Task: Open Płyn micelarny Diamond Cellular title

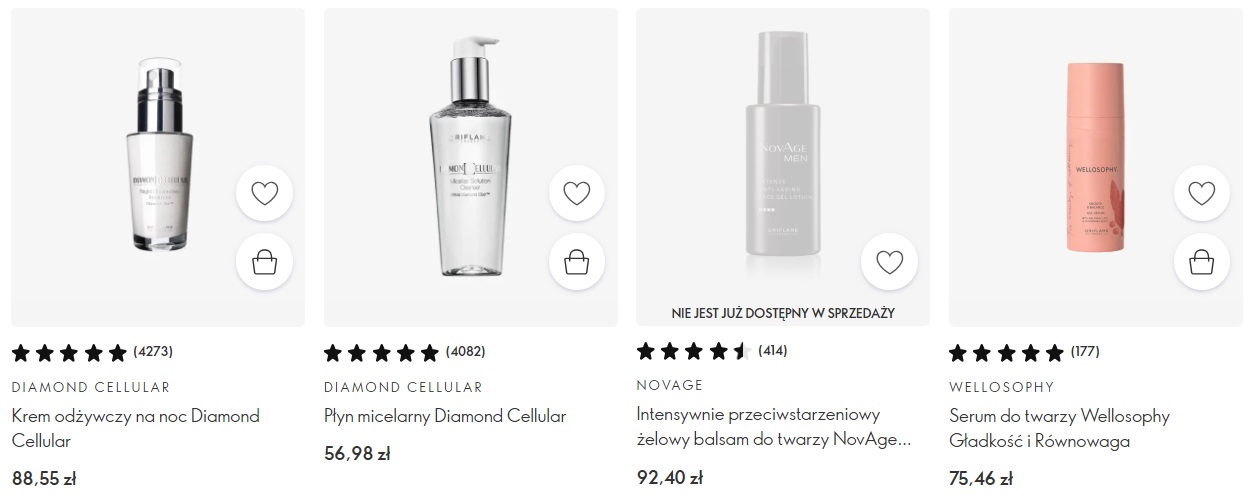Action: point(445,416)
